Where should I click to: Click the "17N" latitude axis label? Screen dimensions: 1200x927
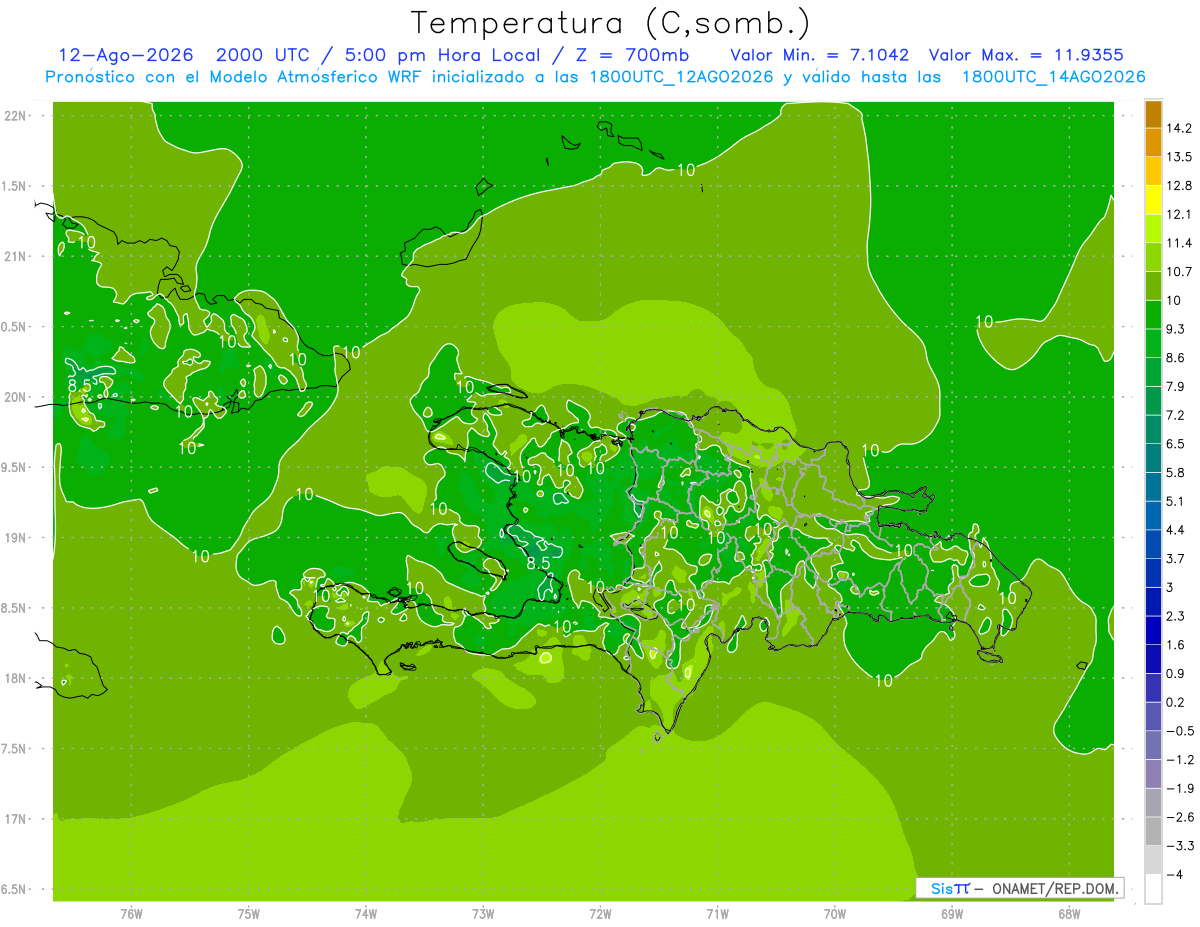point(15,820)
